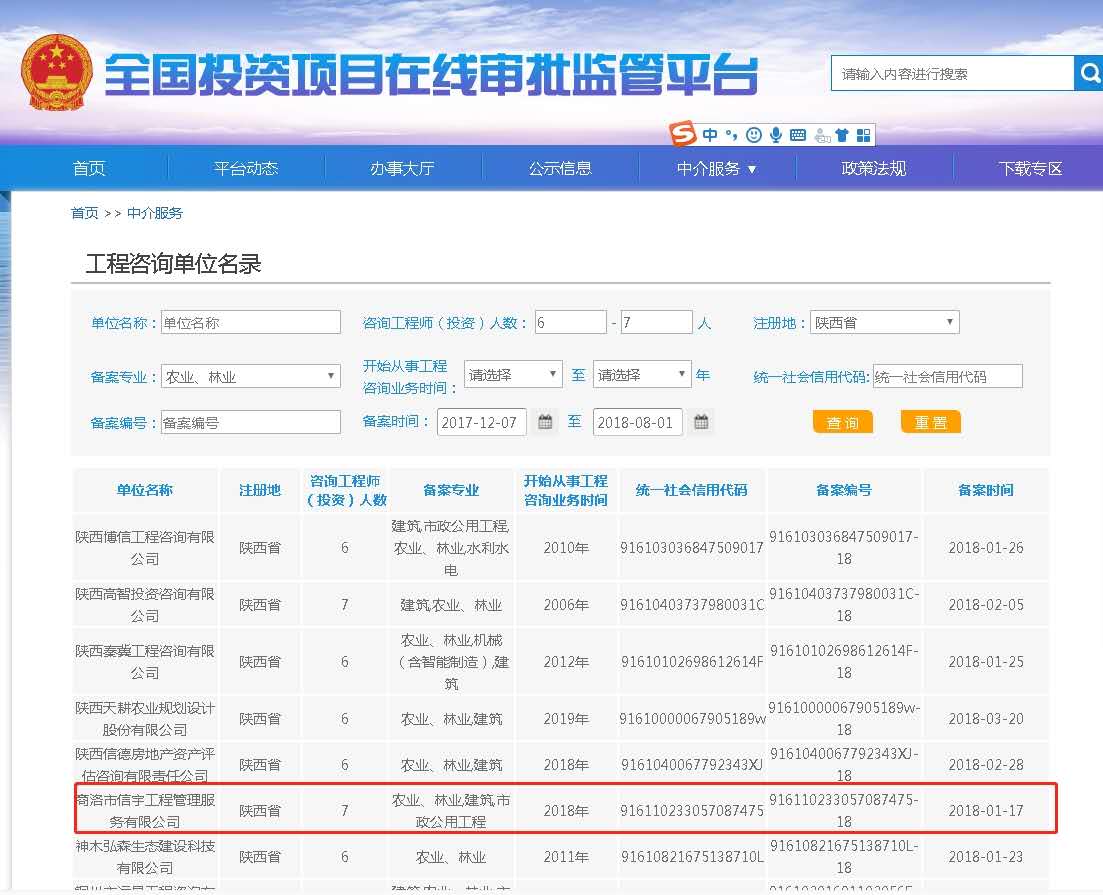
Task: Click the search magnifier in the site search bar
Action: point(1090,72)
